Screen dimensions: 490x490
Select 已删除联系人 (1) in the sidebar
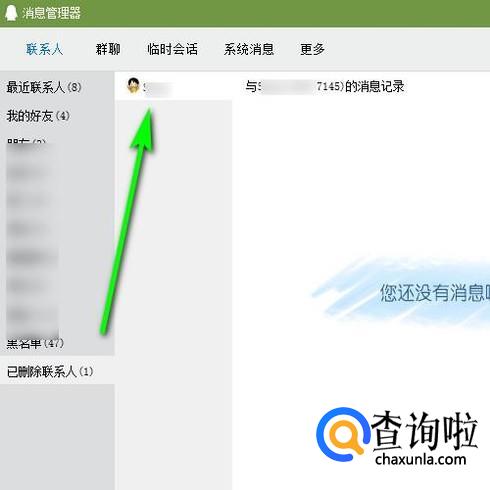tap(50, 371)
